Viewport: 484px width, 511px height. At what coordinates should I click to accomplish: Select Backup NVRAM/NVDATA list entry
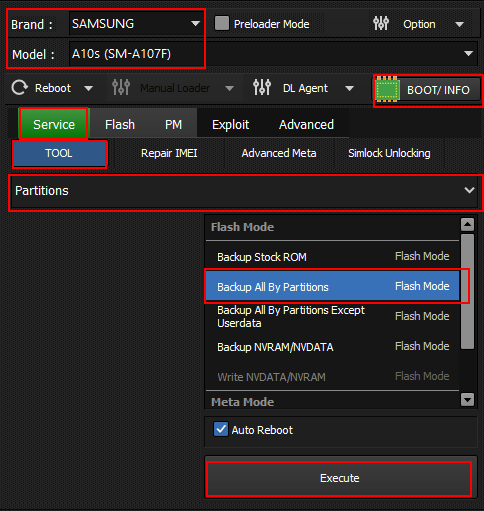point(332,347)
